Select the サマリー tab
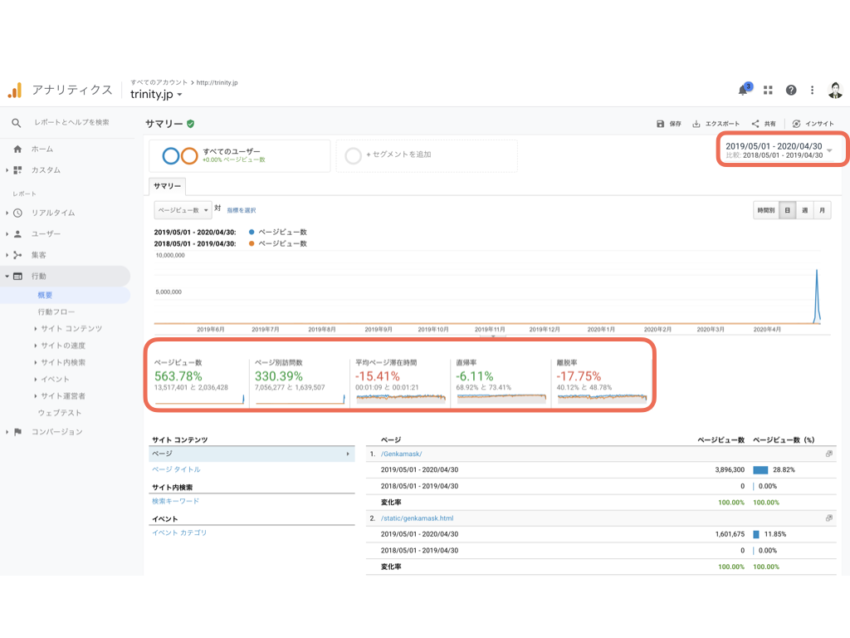The height and width of the screenshot is (638, 850). (x=167, y=186)
